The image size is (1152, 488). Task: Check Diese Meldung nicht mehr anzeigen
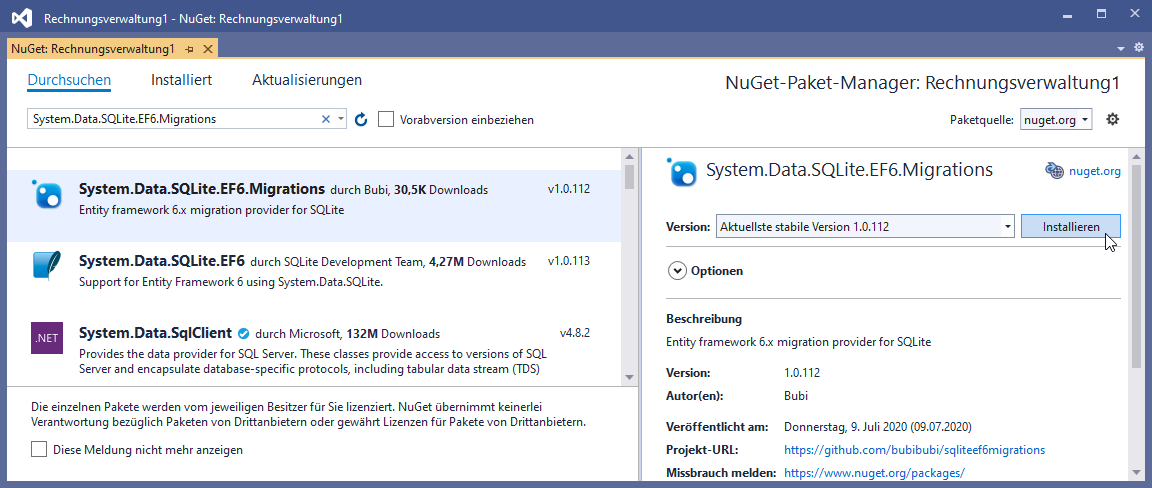click(39, 449)
